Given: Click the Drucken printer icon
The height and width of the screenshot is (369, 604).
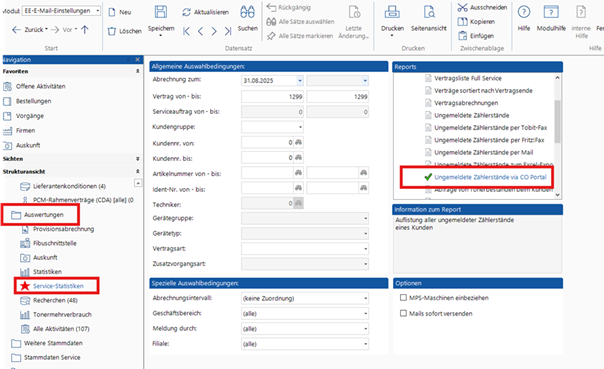Looking at the screenshot, I should click(392, 12).
